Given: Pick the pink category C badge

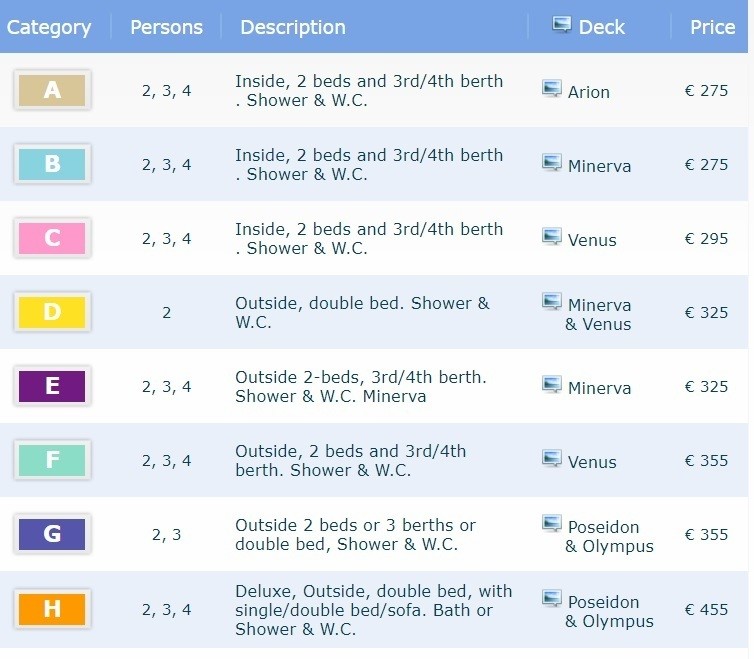Looking at the screenshot, I should point(52,239).
